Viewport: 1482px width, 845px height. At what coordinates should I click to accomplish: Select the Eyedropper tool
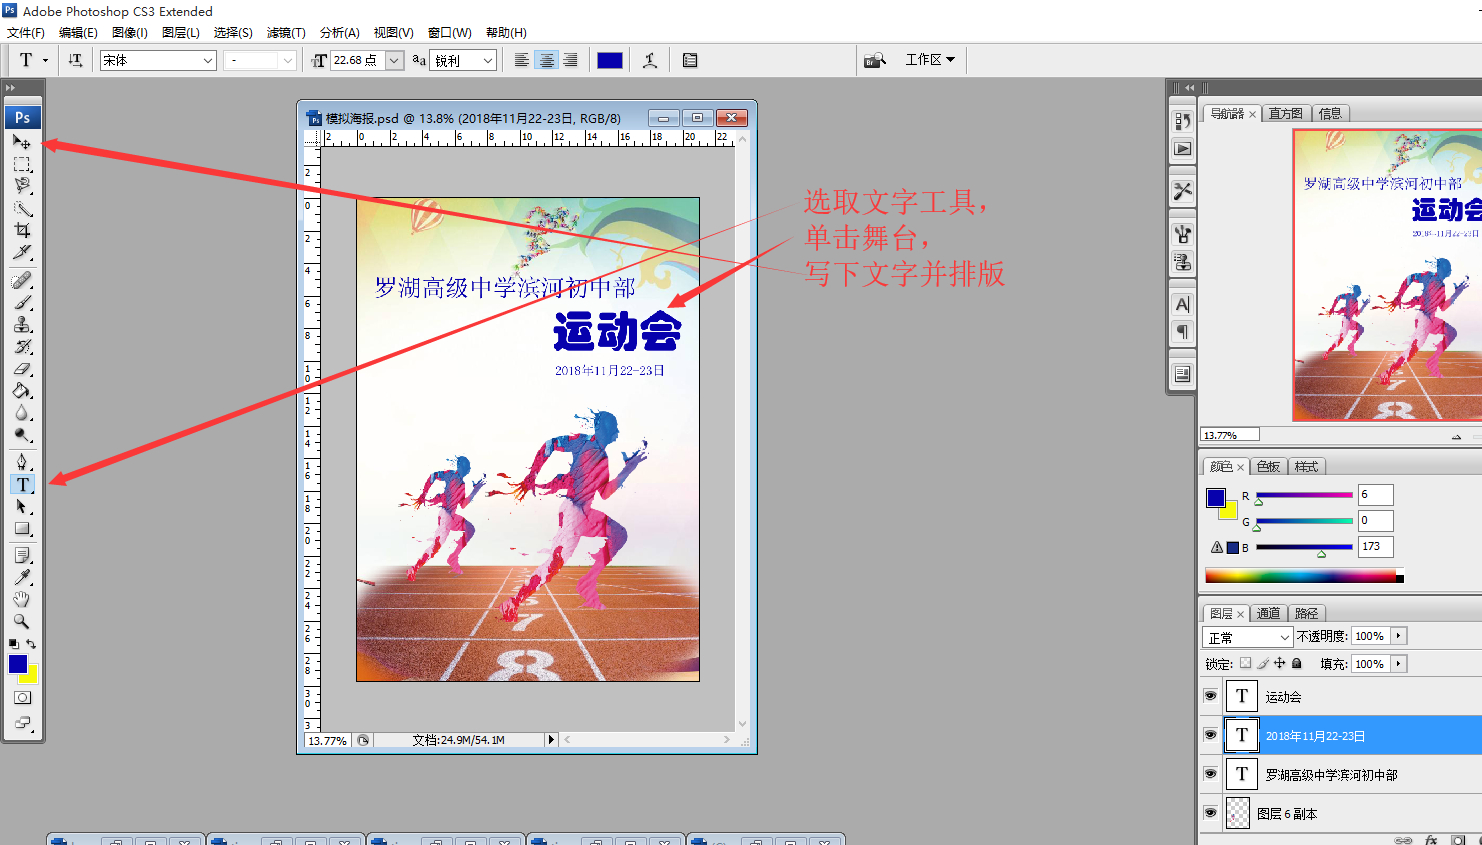tap(22, 577)
